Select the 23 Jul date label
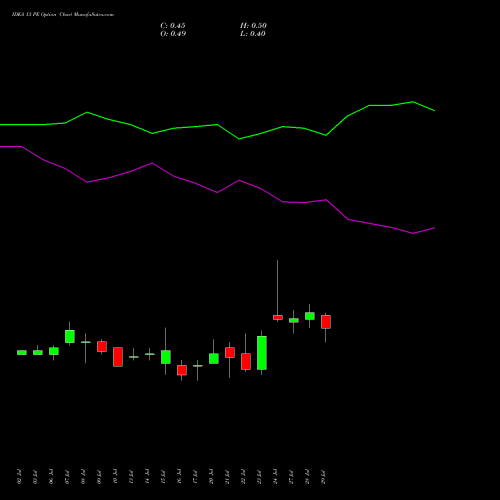Image resolution: width=500 pixels, height=500 pixels. point(259,477)
